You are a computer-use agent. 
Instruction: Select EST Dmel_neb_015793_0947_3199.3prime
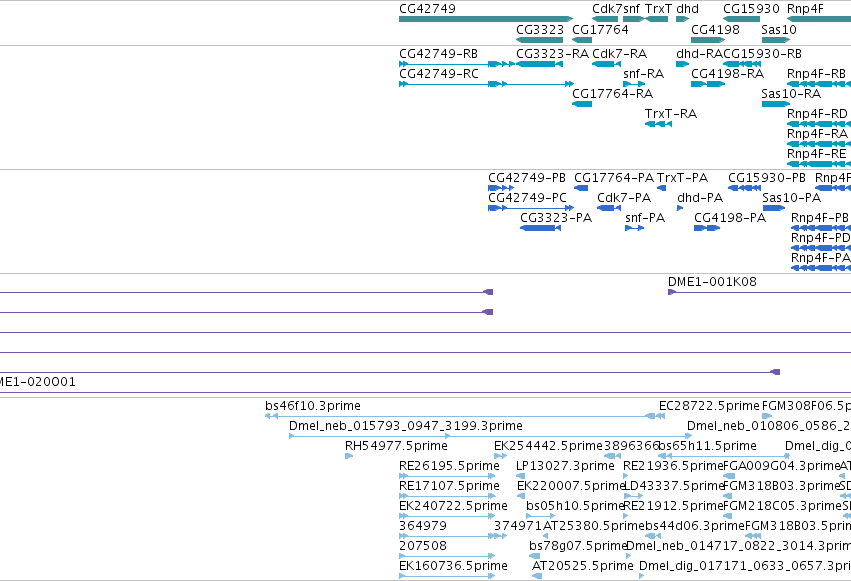pyautogui.click(x=405, y=426)
